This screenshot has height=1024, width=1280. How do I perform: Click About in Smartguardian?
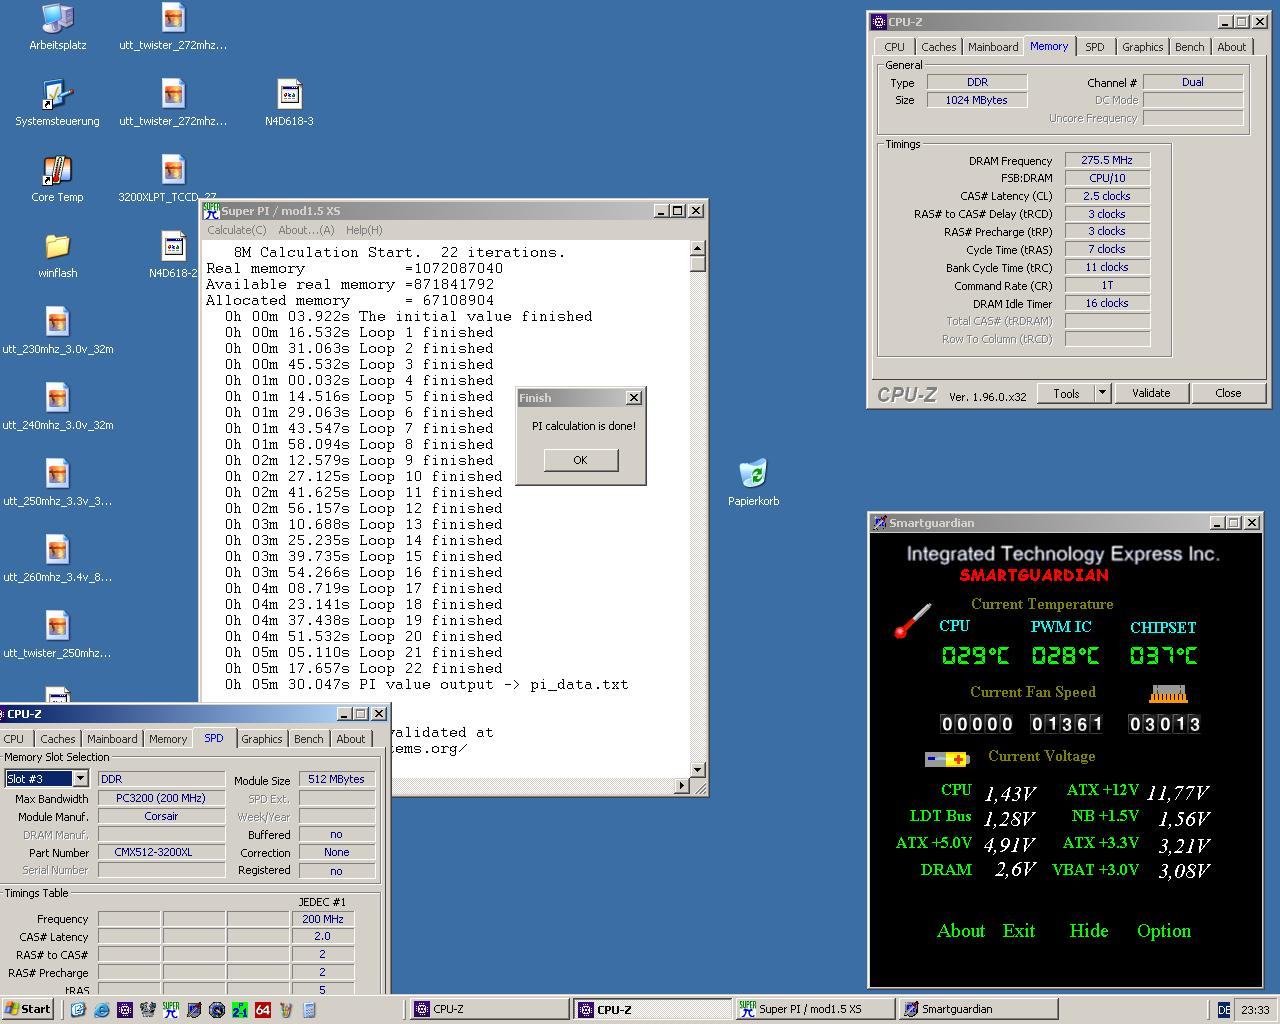960,931
